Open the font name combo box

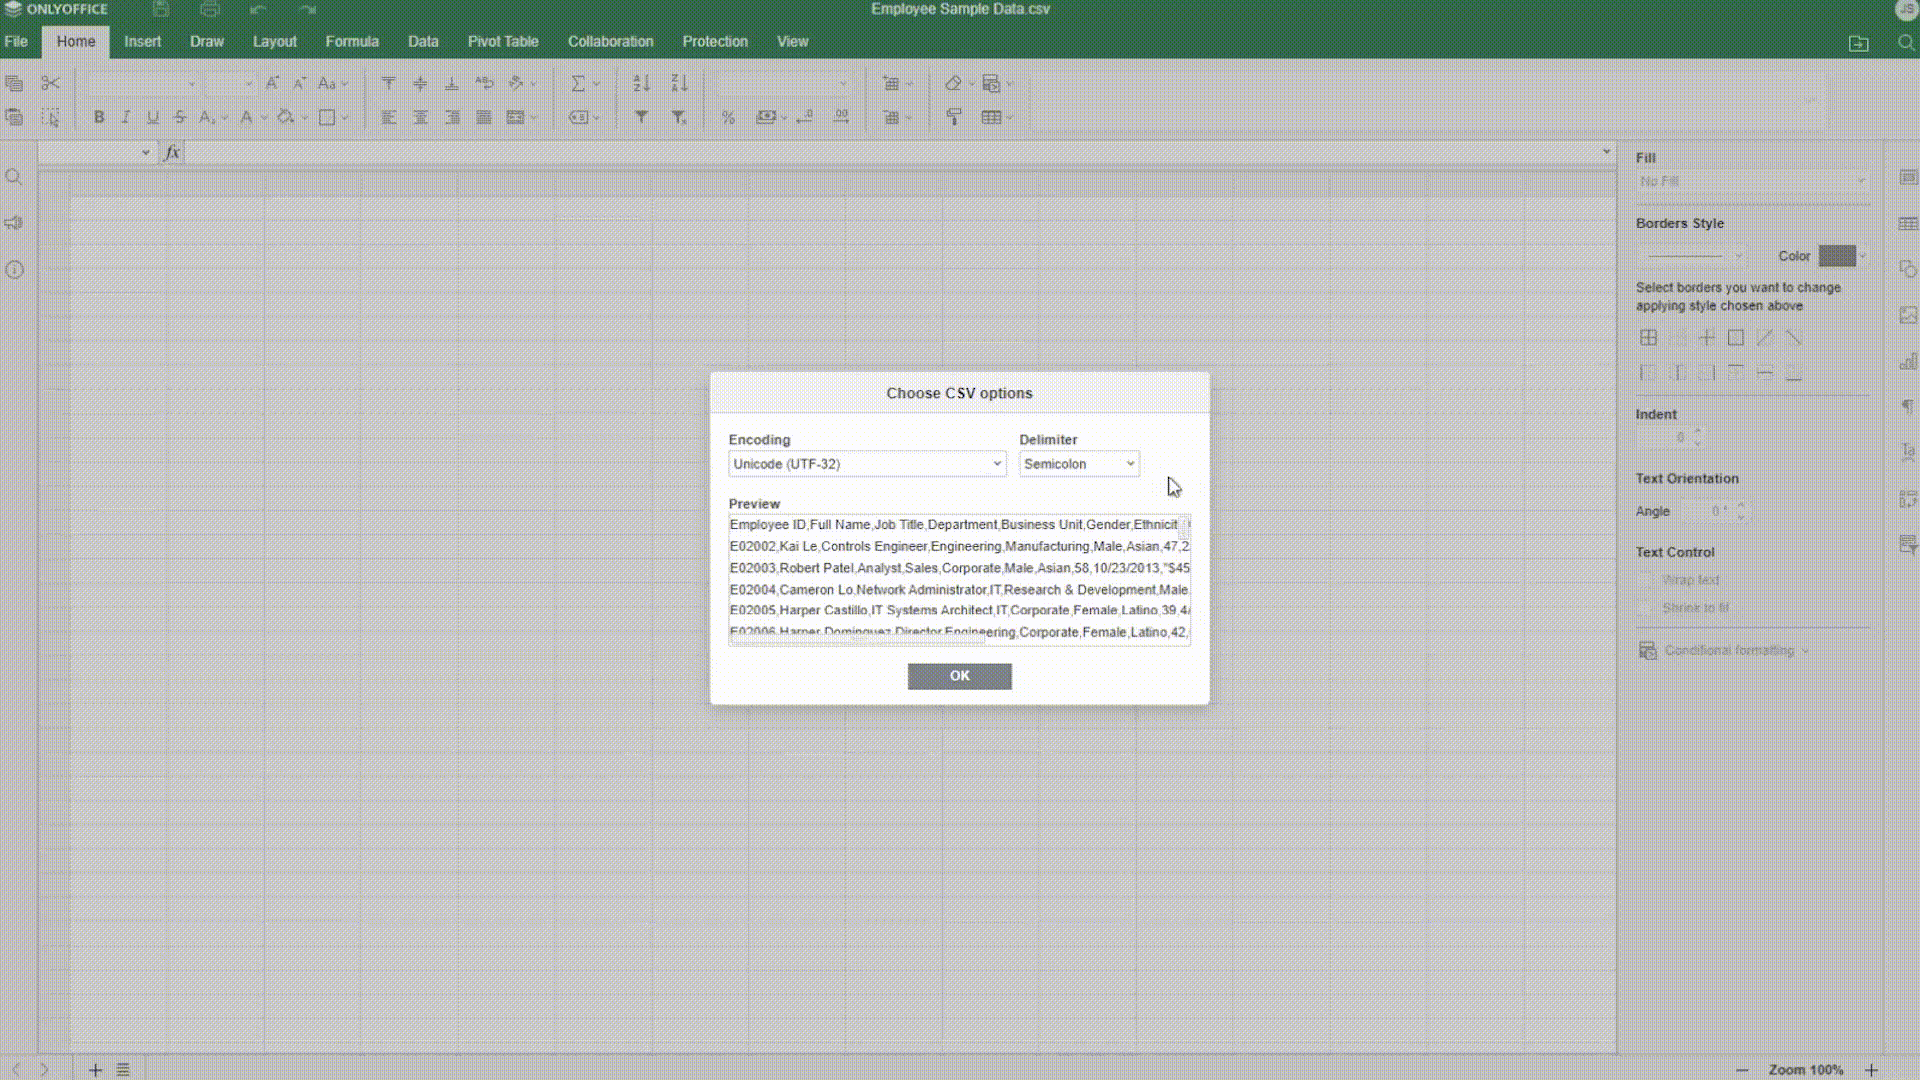point(143,83)
